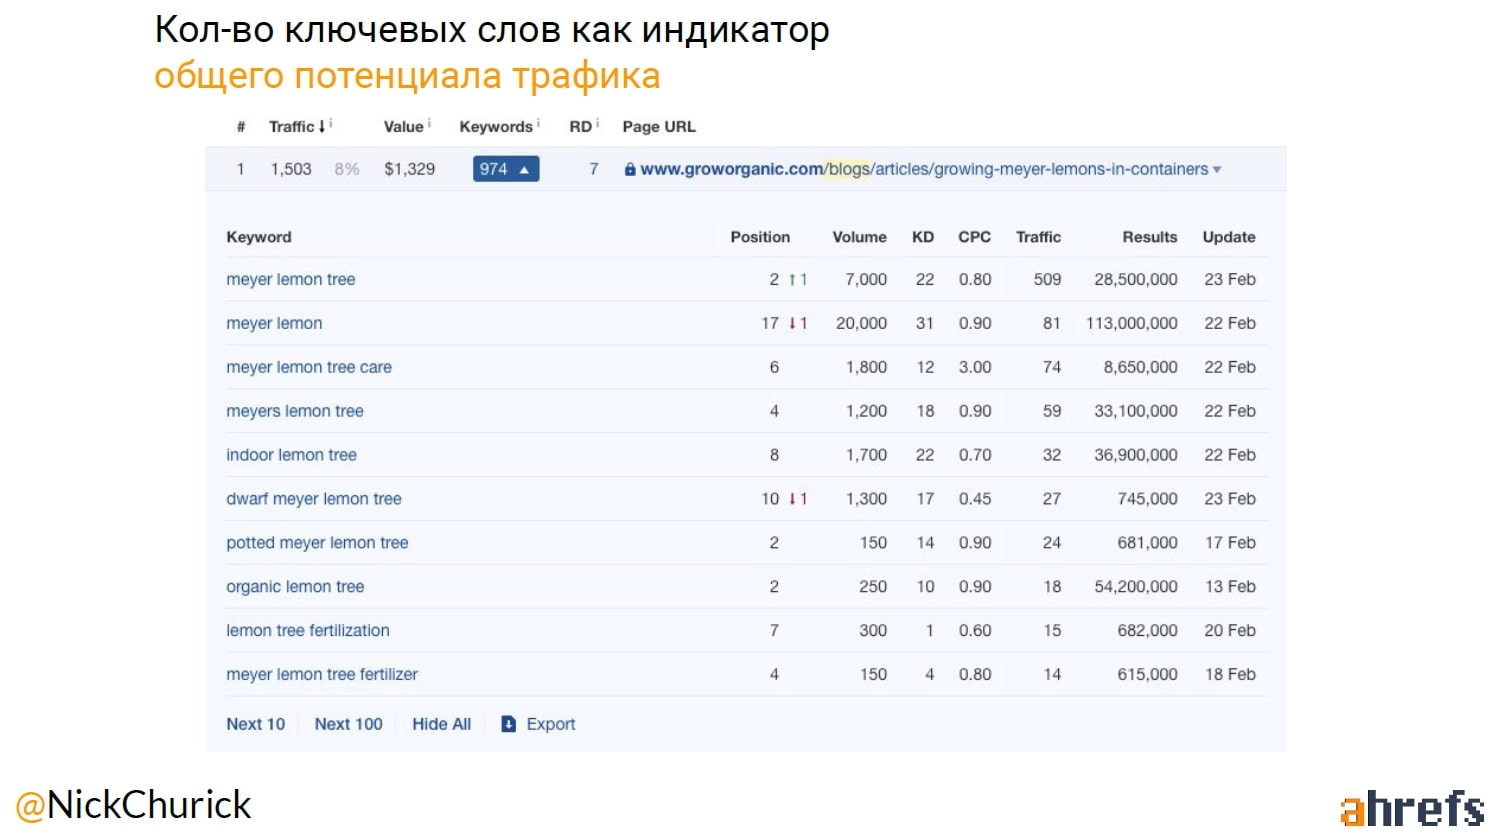
Task: Click the padlock icon before the URL
Action: coord(630,170)
